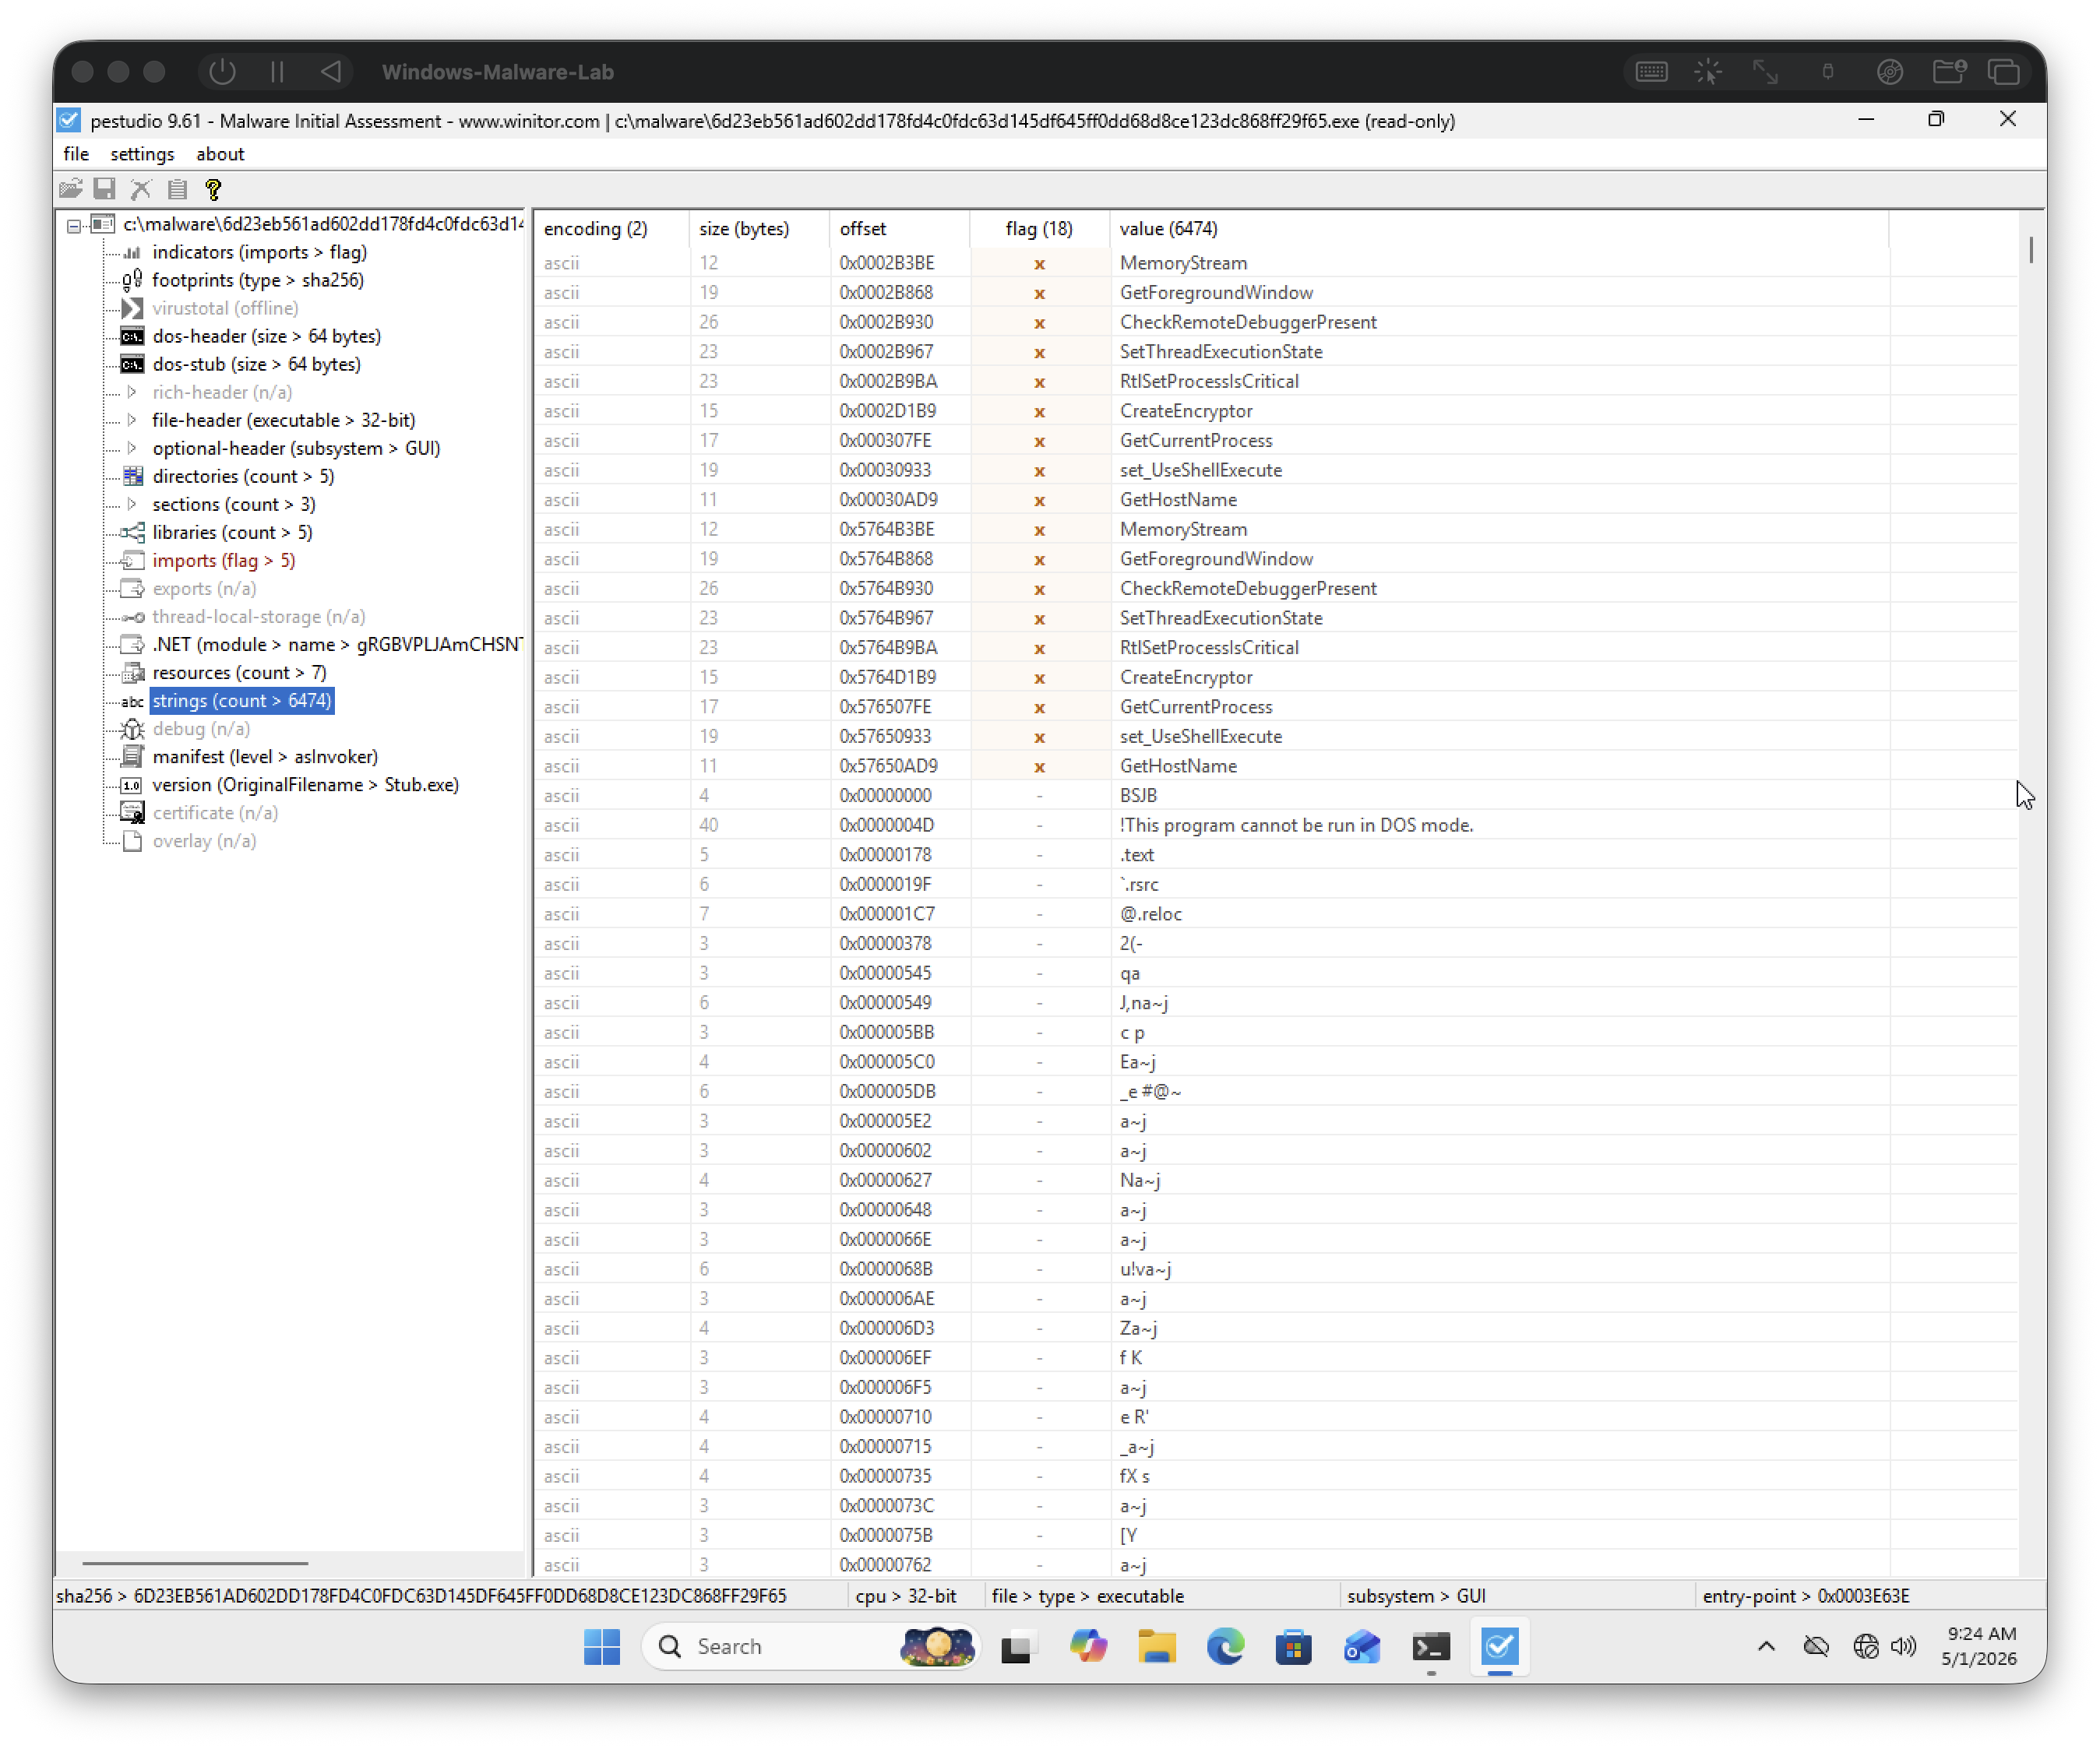Select the DOS mode message string row
The height and width of the screenshot is (1749, 2100).
[x=1275, y=825]
